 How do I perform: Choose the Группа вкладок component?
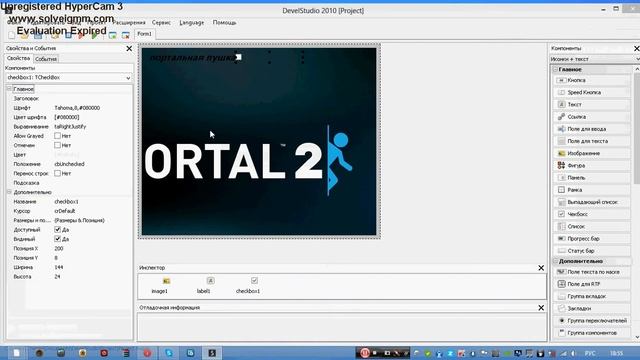pos(591,296)
